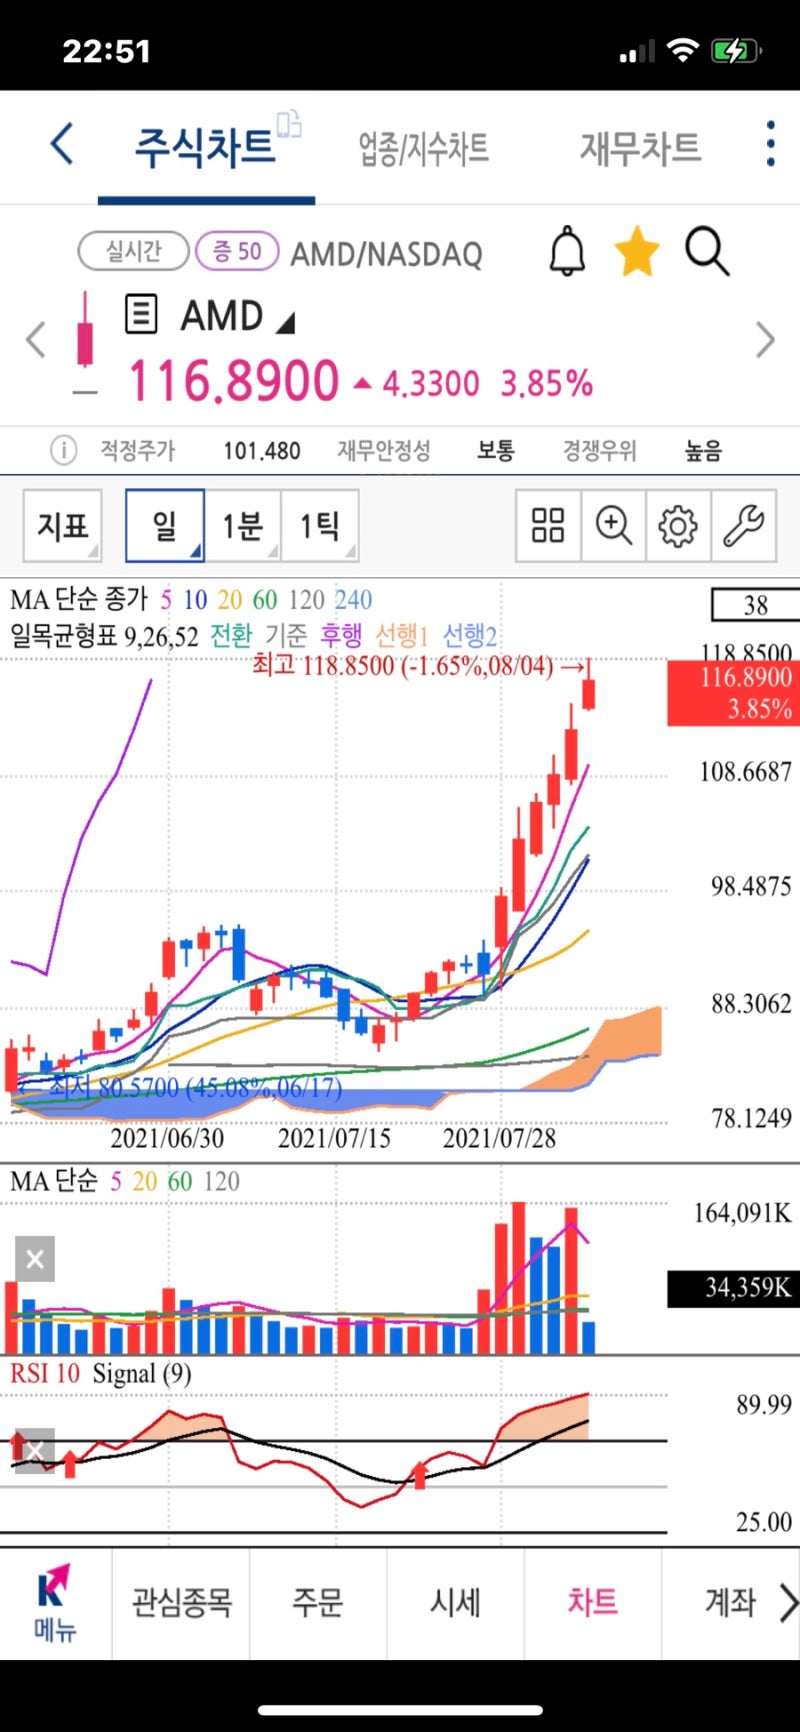Tap the zoom-in magnifier tool
The width and height of the screenshot is (800, 1732).
pyautogui.click(x=613, y=525)
